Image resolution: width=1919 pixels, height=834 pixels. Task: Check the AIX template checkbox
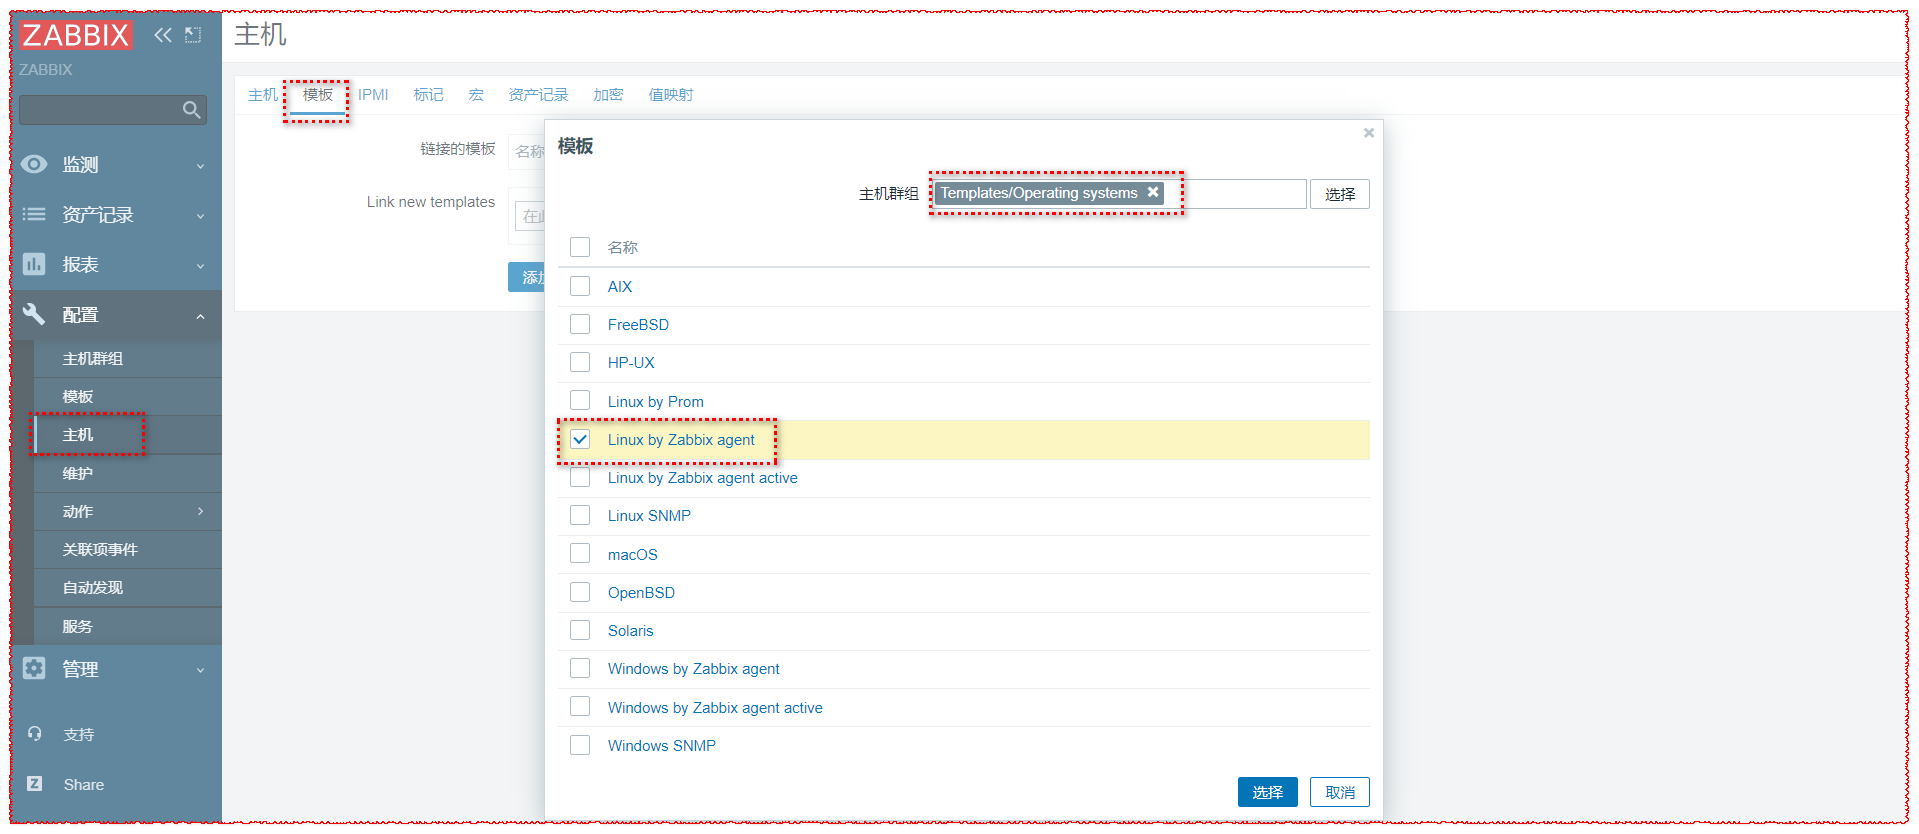tap(580, 286)
